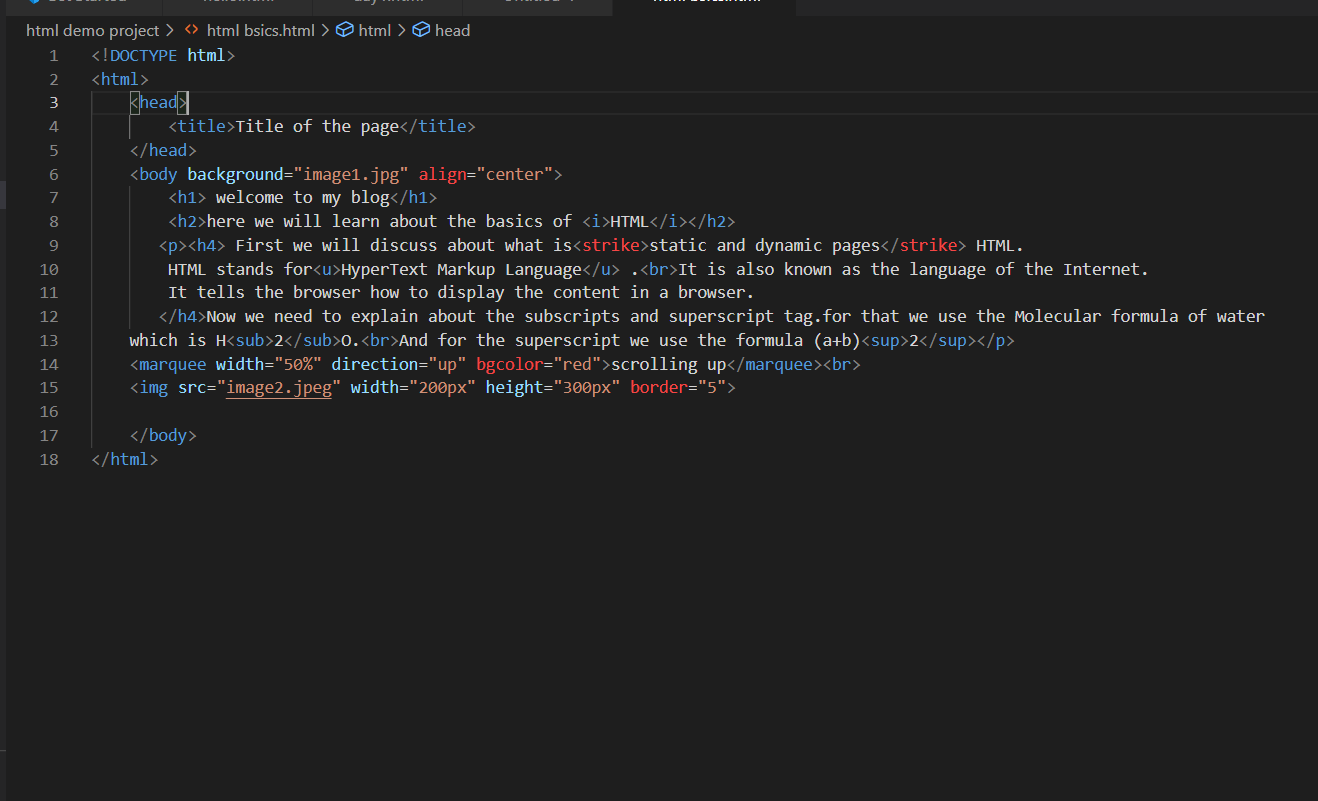Click 'Title of the page' text
Image resolution: width=1318 pixels, height=801 pixels.
pyautogui.click(x=317, y=126)
